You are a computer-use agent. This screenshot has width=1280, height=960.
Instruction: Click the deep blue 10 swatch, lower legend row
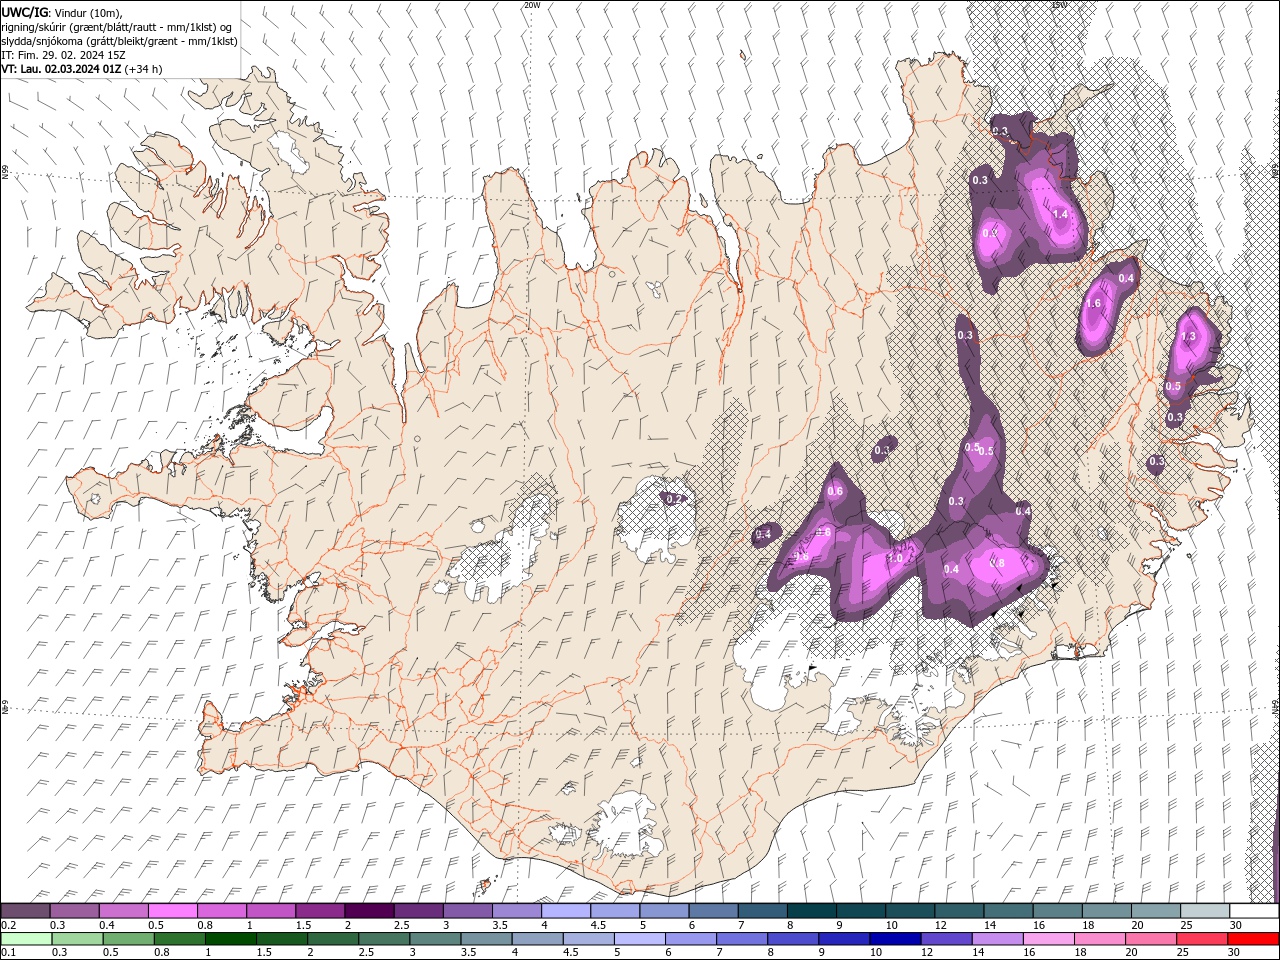[x=894, y=939]
